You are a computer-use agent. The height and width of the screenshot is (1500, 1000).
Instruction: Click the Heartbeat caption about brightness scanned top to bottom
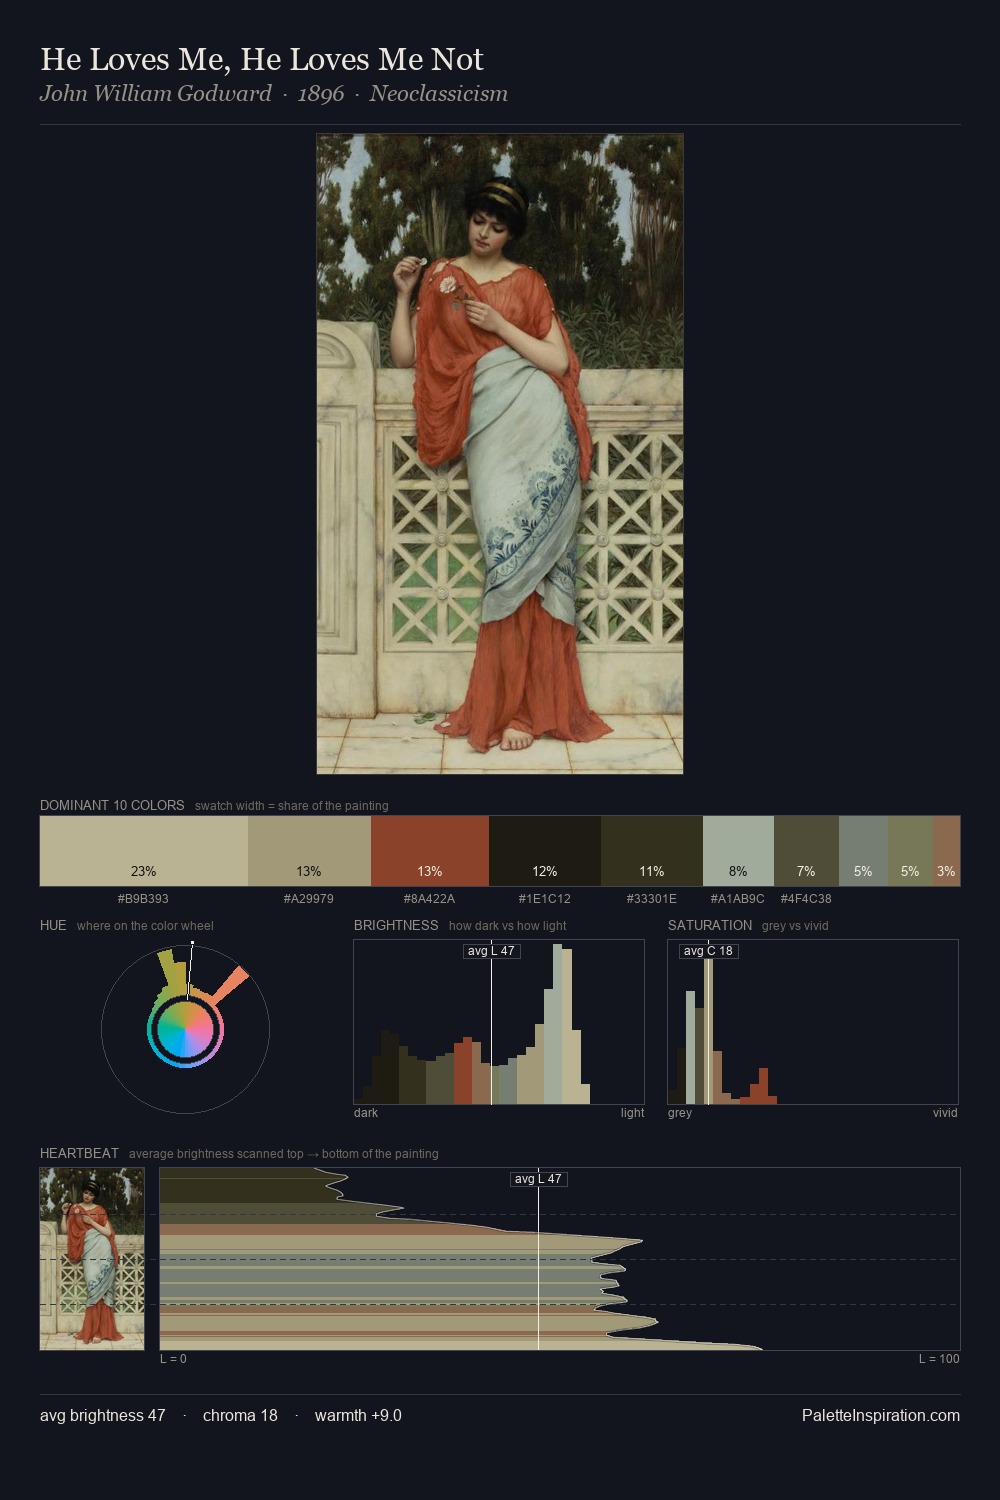click(284, 1154)
